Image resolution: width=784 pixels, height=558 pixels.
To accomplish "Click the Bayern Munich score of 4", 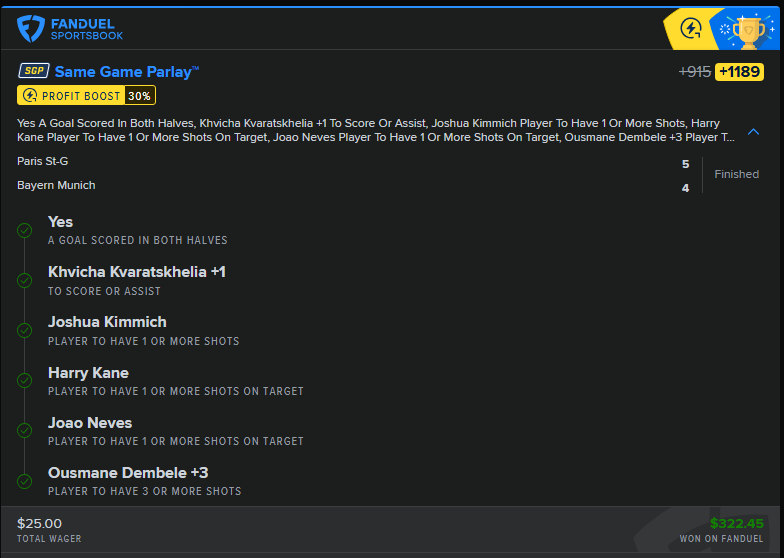I will pos(685,188).
